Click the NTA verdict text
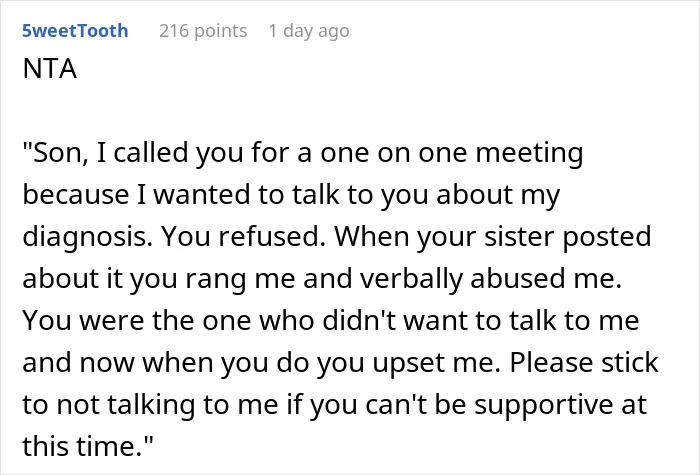Screen dimensions: 700x475 (50, 69)
